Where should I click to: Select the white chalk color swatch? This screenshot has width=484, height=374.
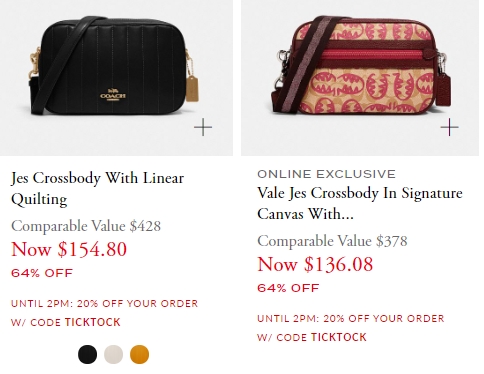coord(113,354)
